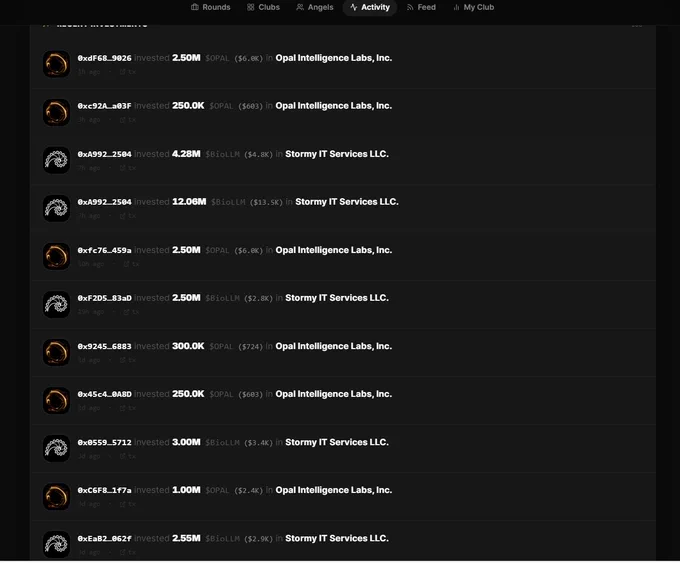Open the Rounds tab
This screenshot has width=680, height=563.
tap(211, 7)
